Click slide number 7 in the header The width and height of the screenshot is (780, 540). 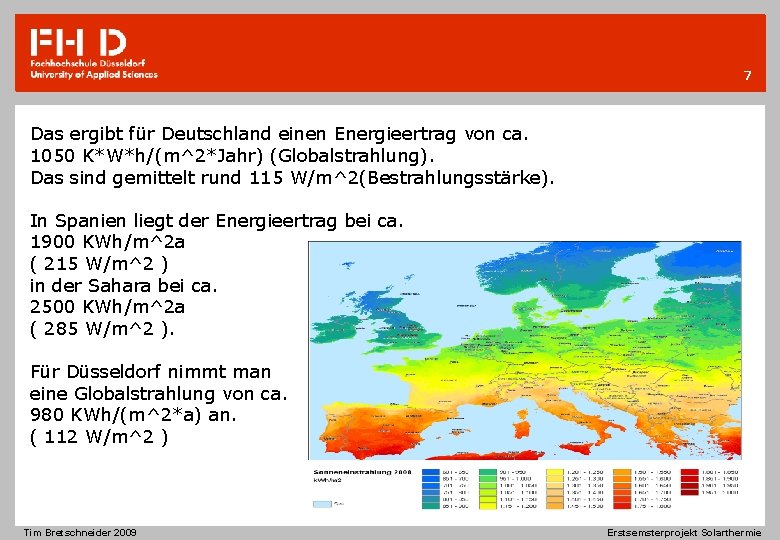point(747,76)
